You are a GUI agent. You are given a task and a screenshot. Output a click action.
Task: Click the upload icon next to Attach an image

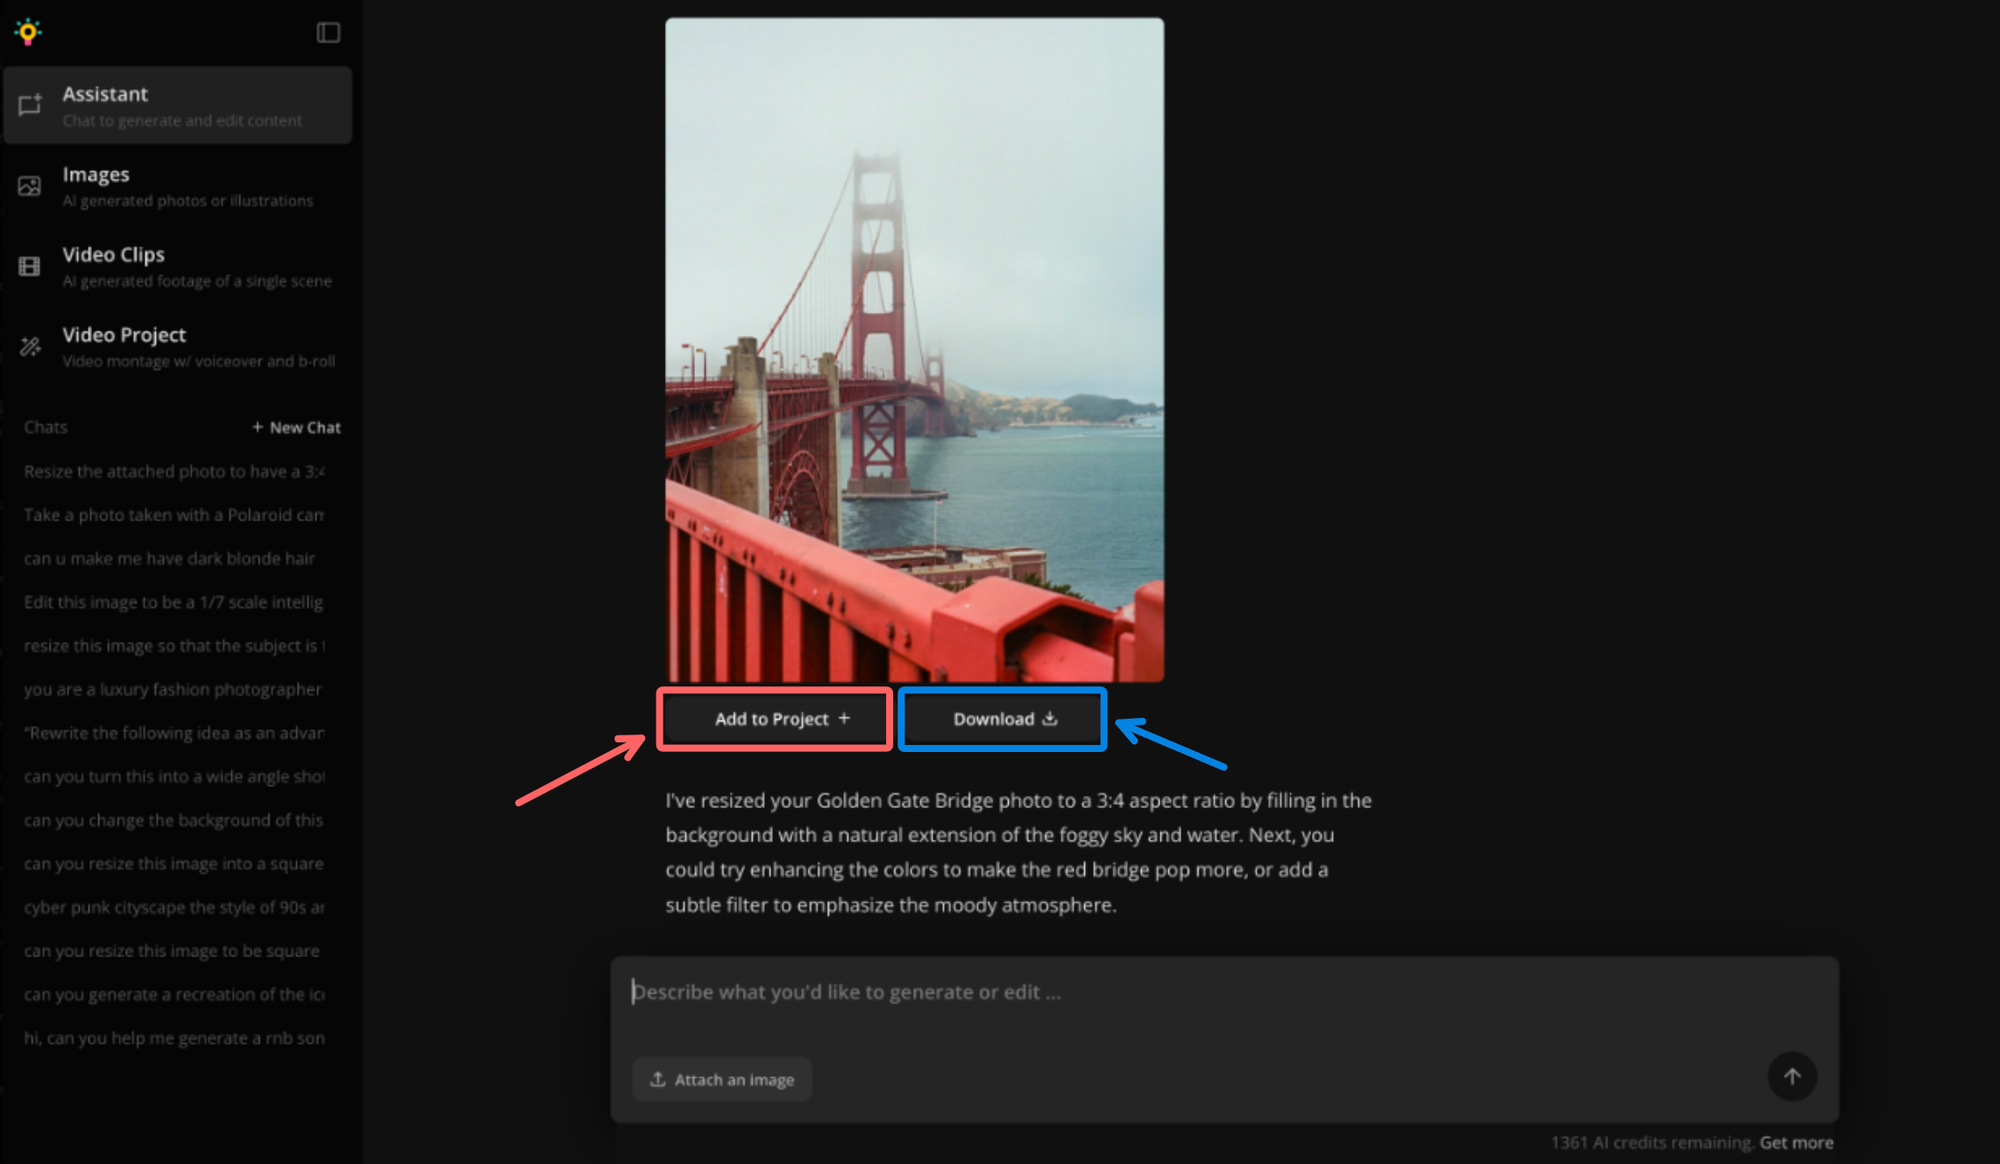point(659,1078)
